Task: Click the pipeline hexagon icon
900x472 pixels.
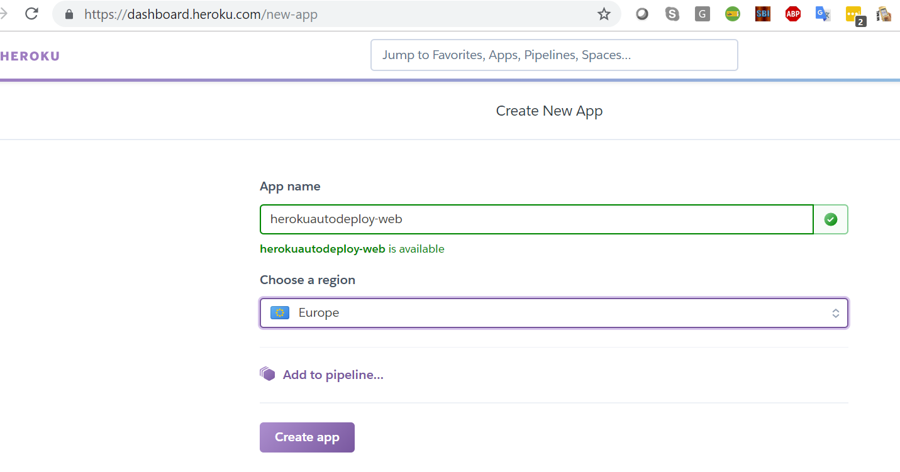Action: (267, 374)
